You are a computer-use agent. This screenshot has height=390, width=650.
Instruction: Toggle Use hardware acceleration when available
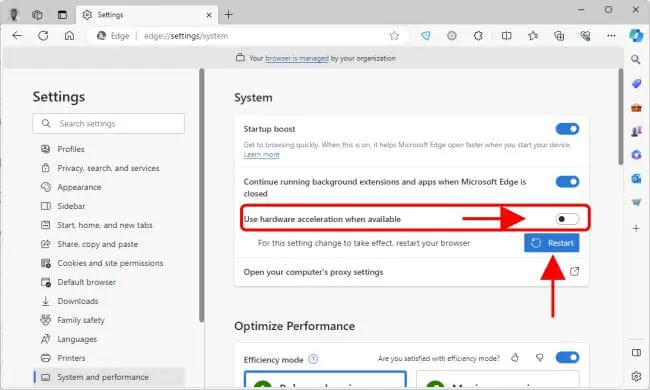(567, 219)
